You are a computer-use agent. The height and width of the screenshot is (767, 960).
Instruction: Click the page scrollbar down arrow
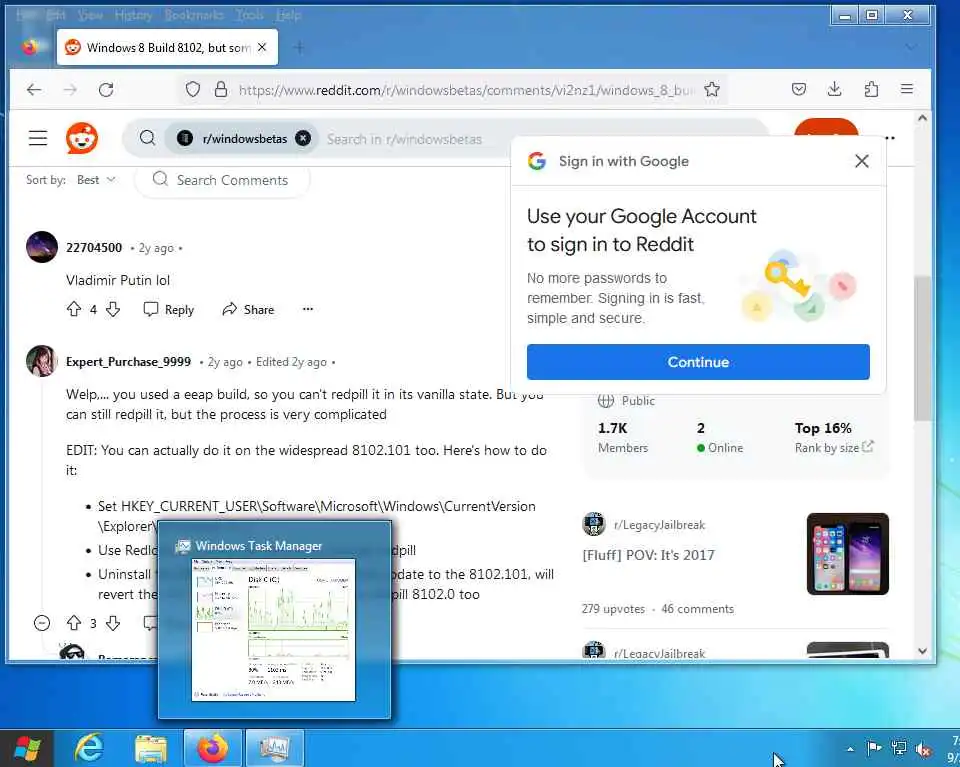click(923, 651)
